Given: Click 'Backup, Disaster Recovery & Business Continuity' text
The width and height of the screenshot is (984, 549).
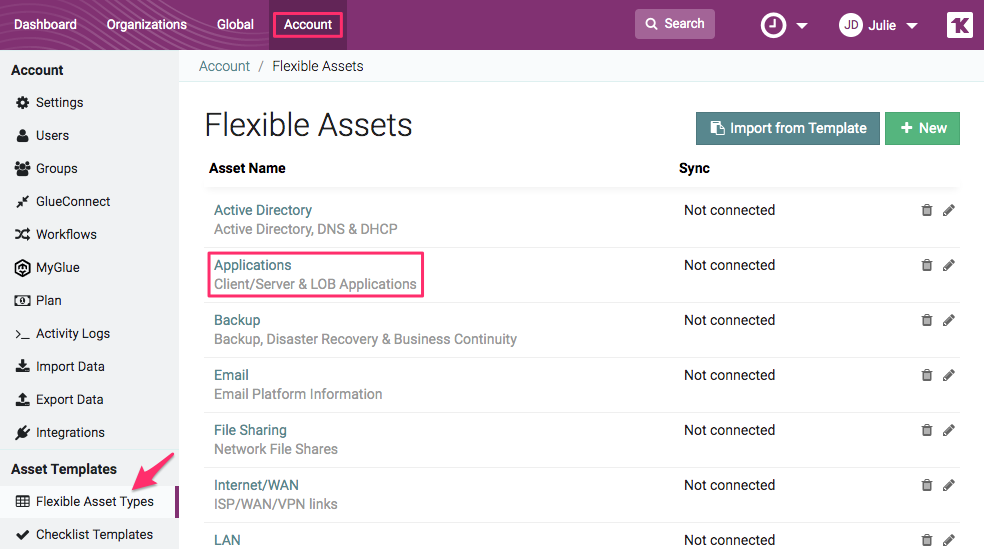Looking at the screenshot, I should (365, 339).
